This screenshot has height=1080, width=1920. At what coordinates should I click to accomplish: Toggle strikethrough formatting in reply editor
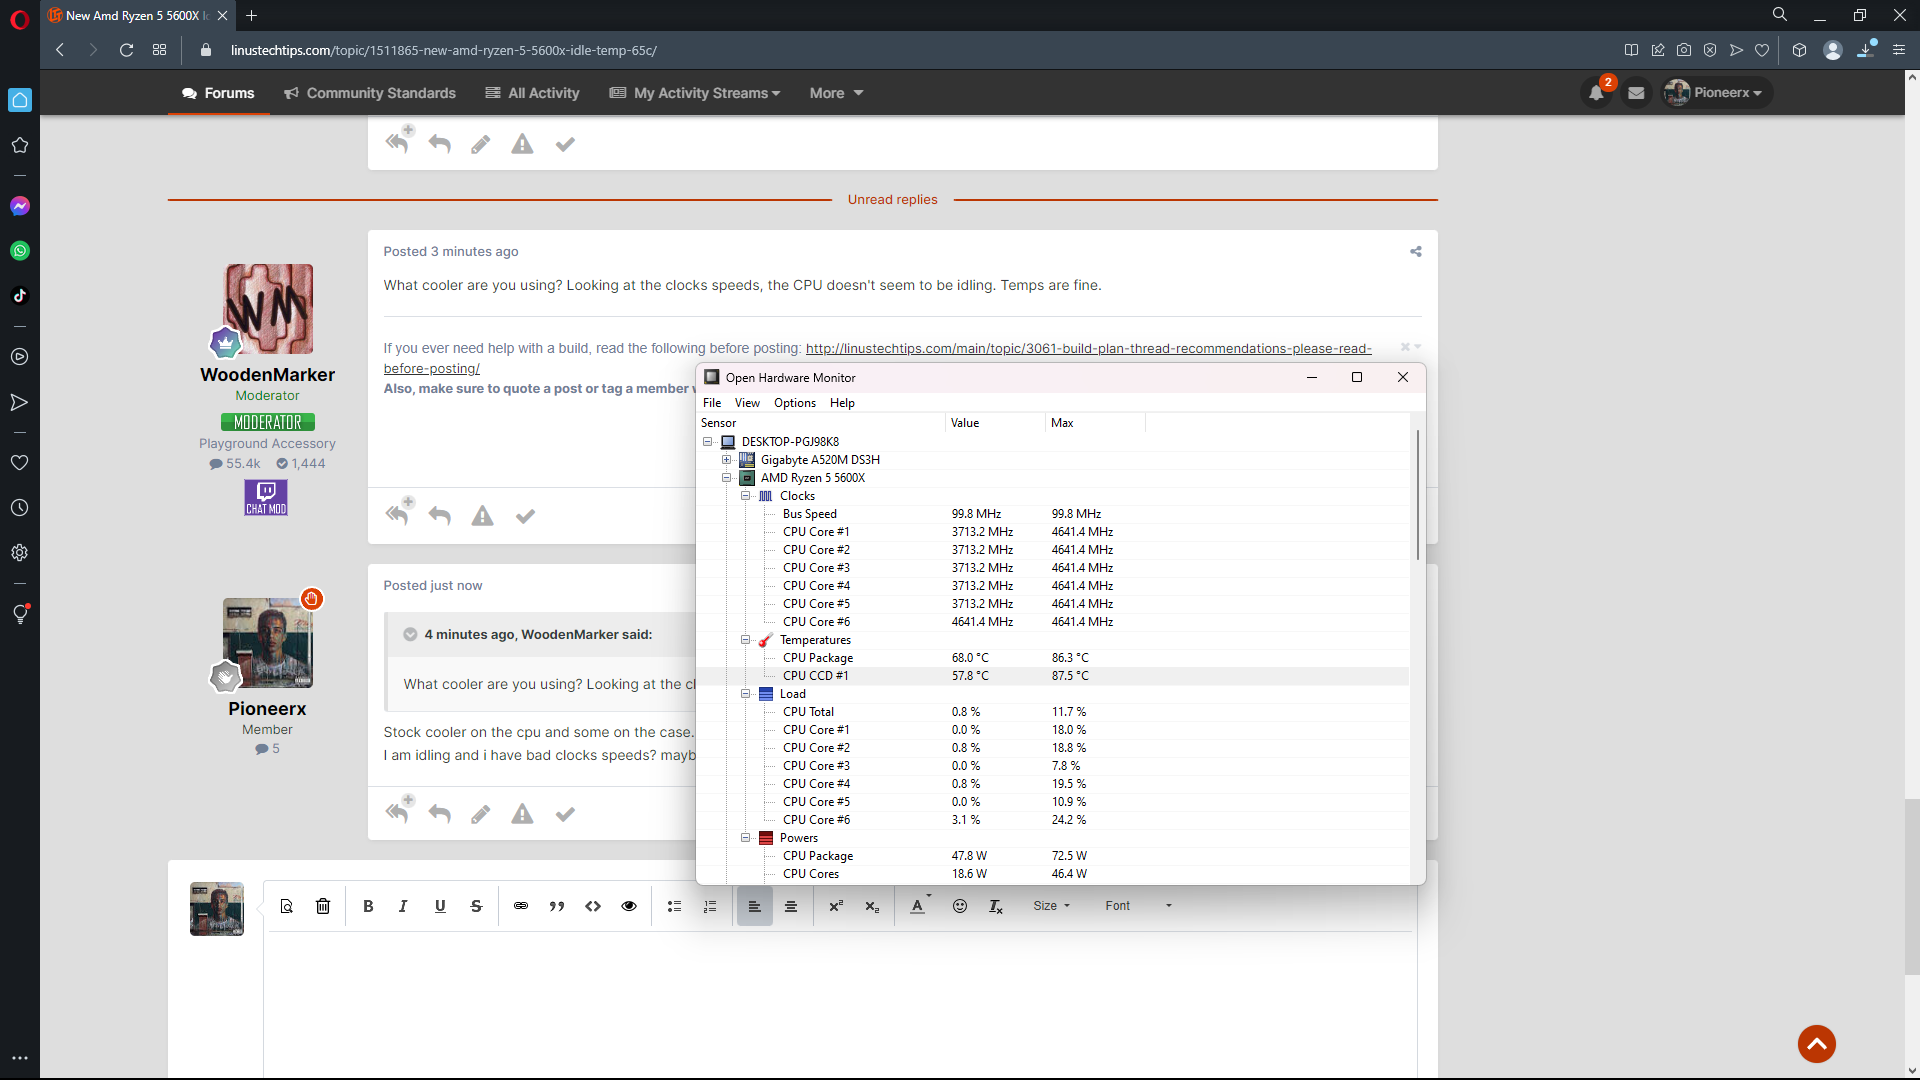click(x=476, y=906)
